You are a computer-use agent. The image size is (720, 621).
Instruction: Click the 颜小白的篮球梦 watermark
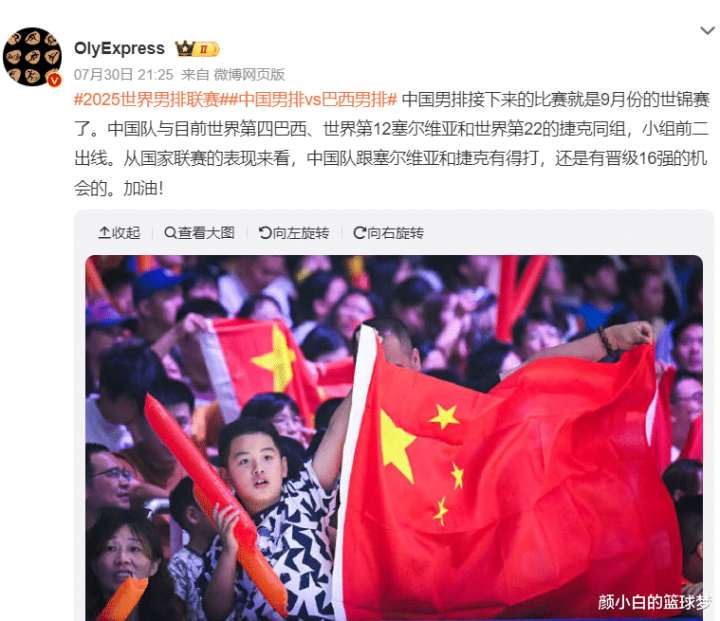[x=653, y=602]
